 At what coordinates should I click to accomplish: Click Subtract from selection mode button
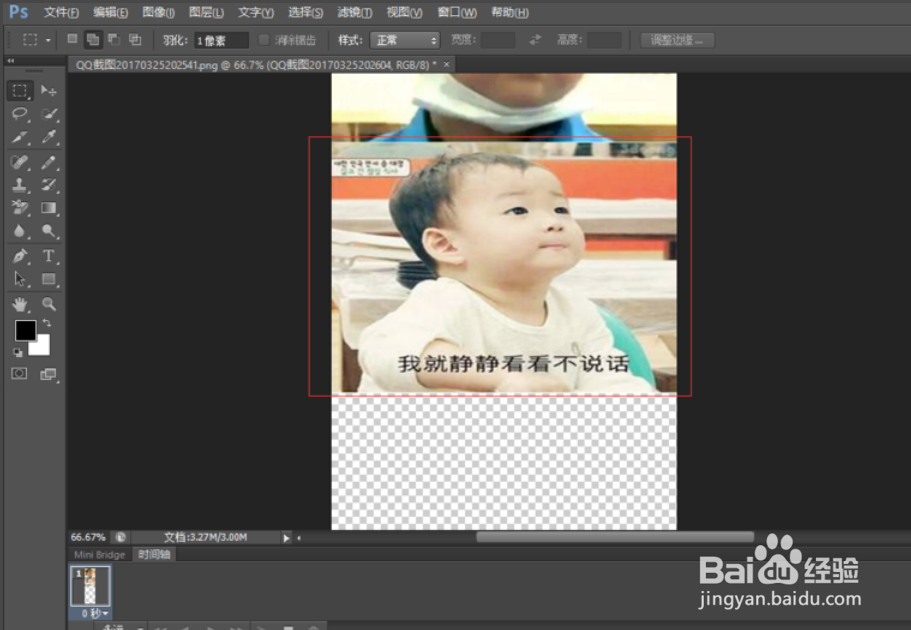tap(114, 39)
